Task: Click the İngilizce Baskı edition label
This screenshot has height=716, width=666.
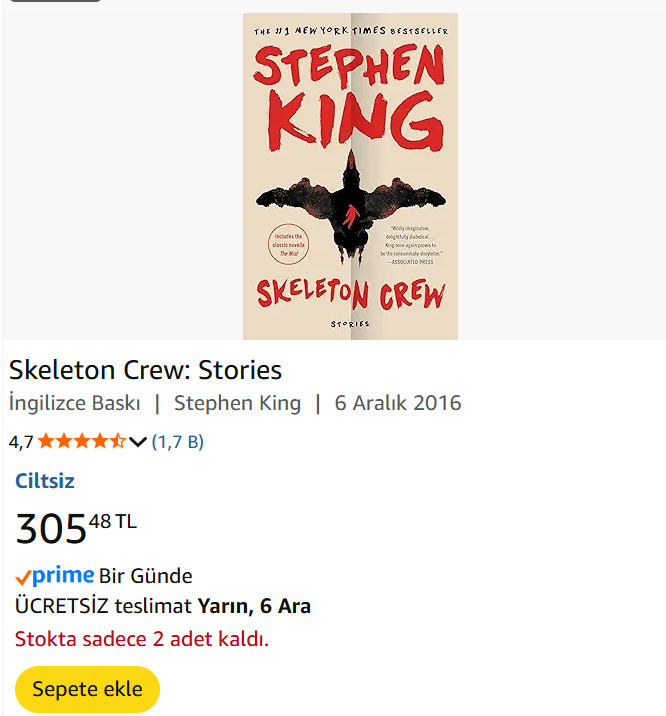Action: pos(74,403)
